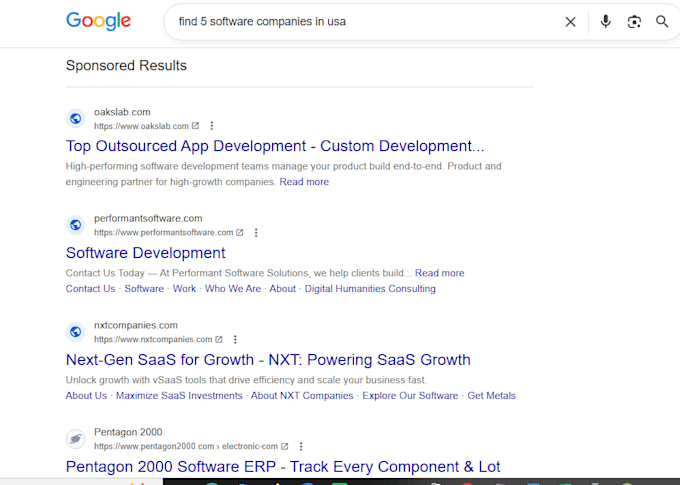Click the Pentagon 2000 favicon
This screenshot has height=485, width=680.
click(x=76, y=439)
